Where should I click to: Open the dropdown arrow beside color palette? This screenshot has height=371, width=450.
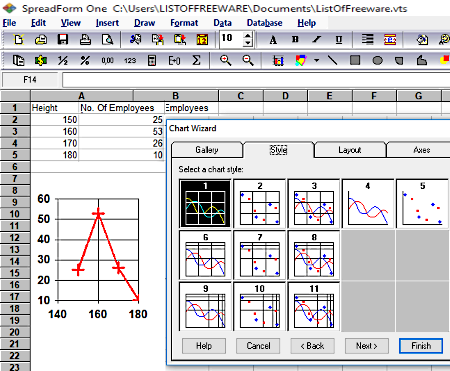point(316,61)
